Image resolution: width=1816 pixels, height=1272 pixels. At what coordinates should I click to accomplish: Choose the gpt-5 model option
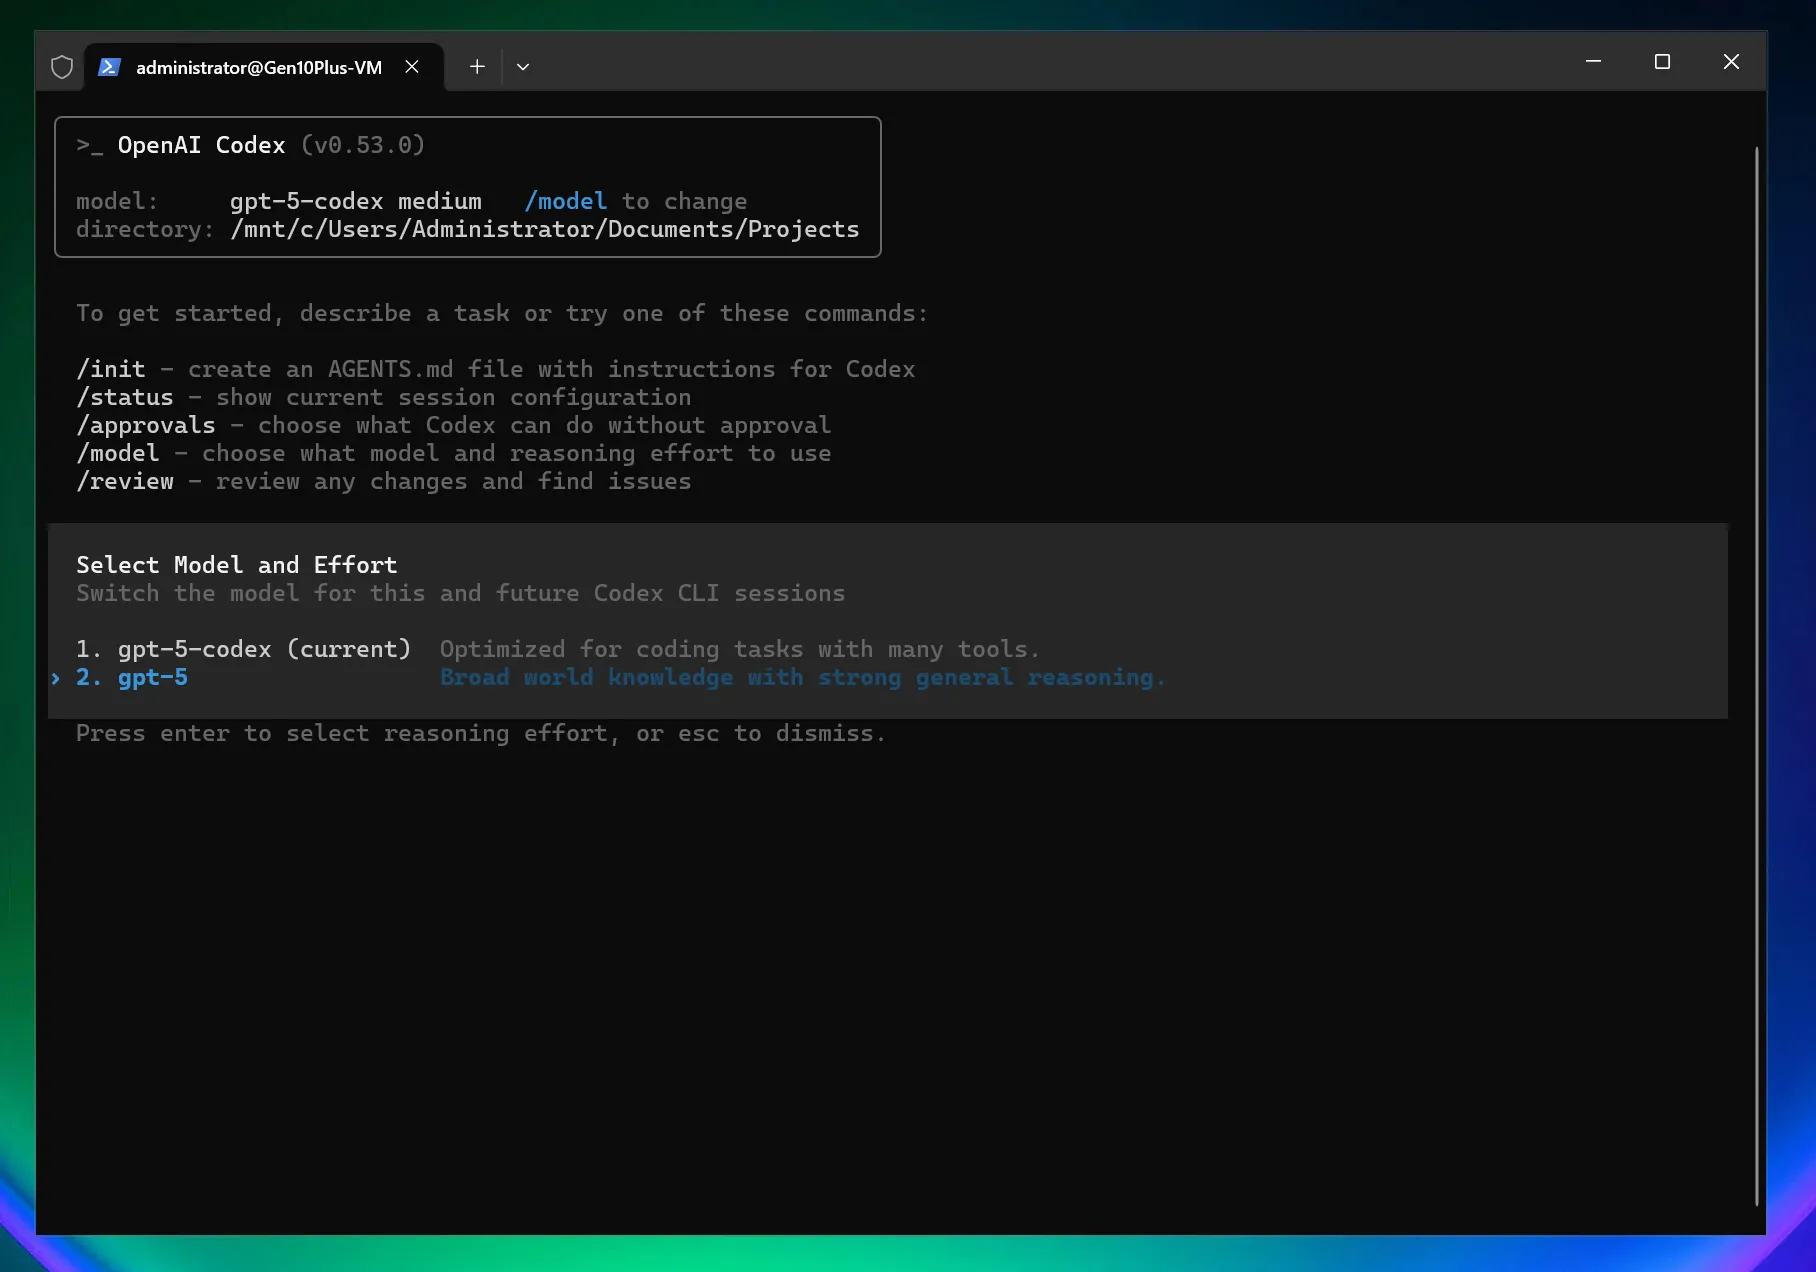pos(152,678)
